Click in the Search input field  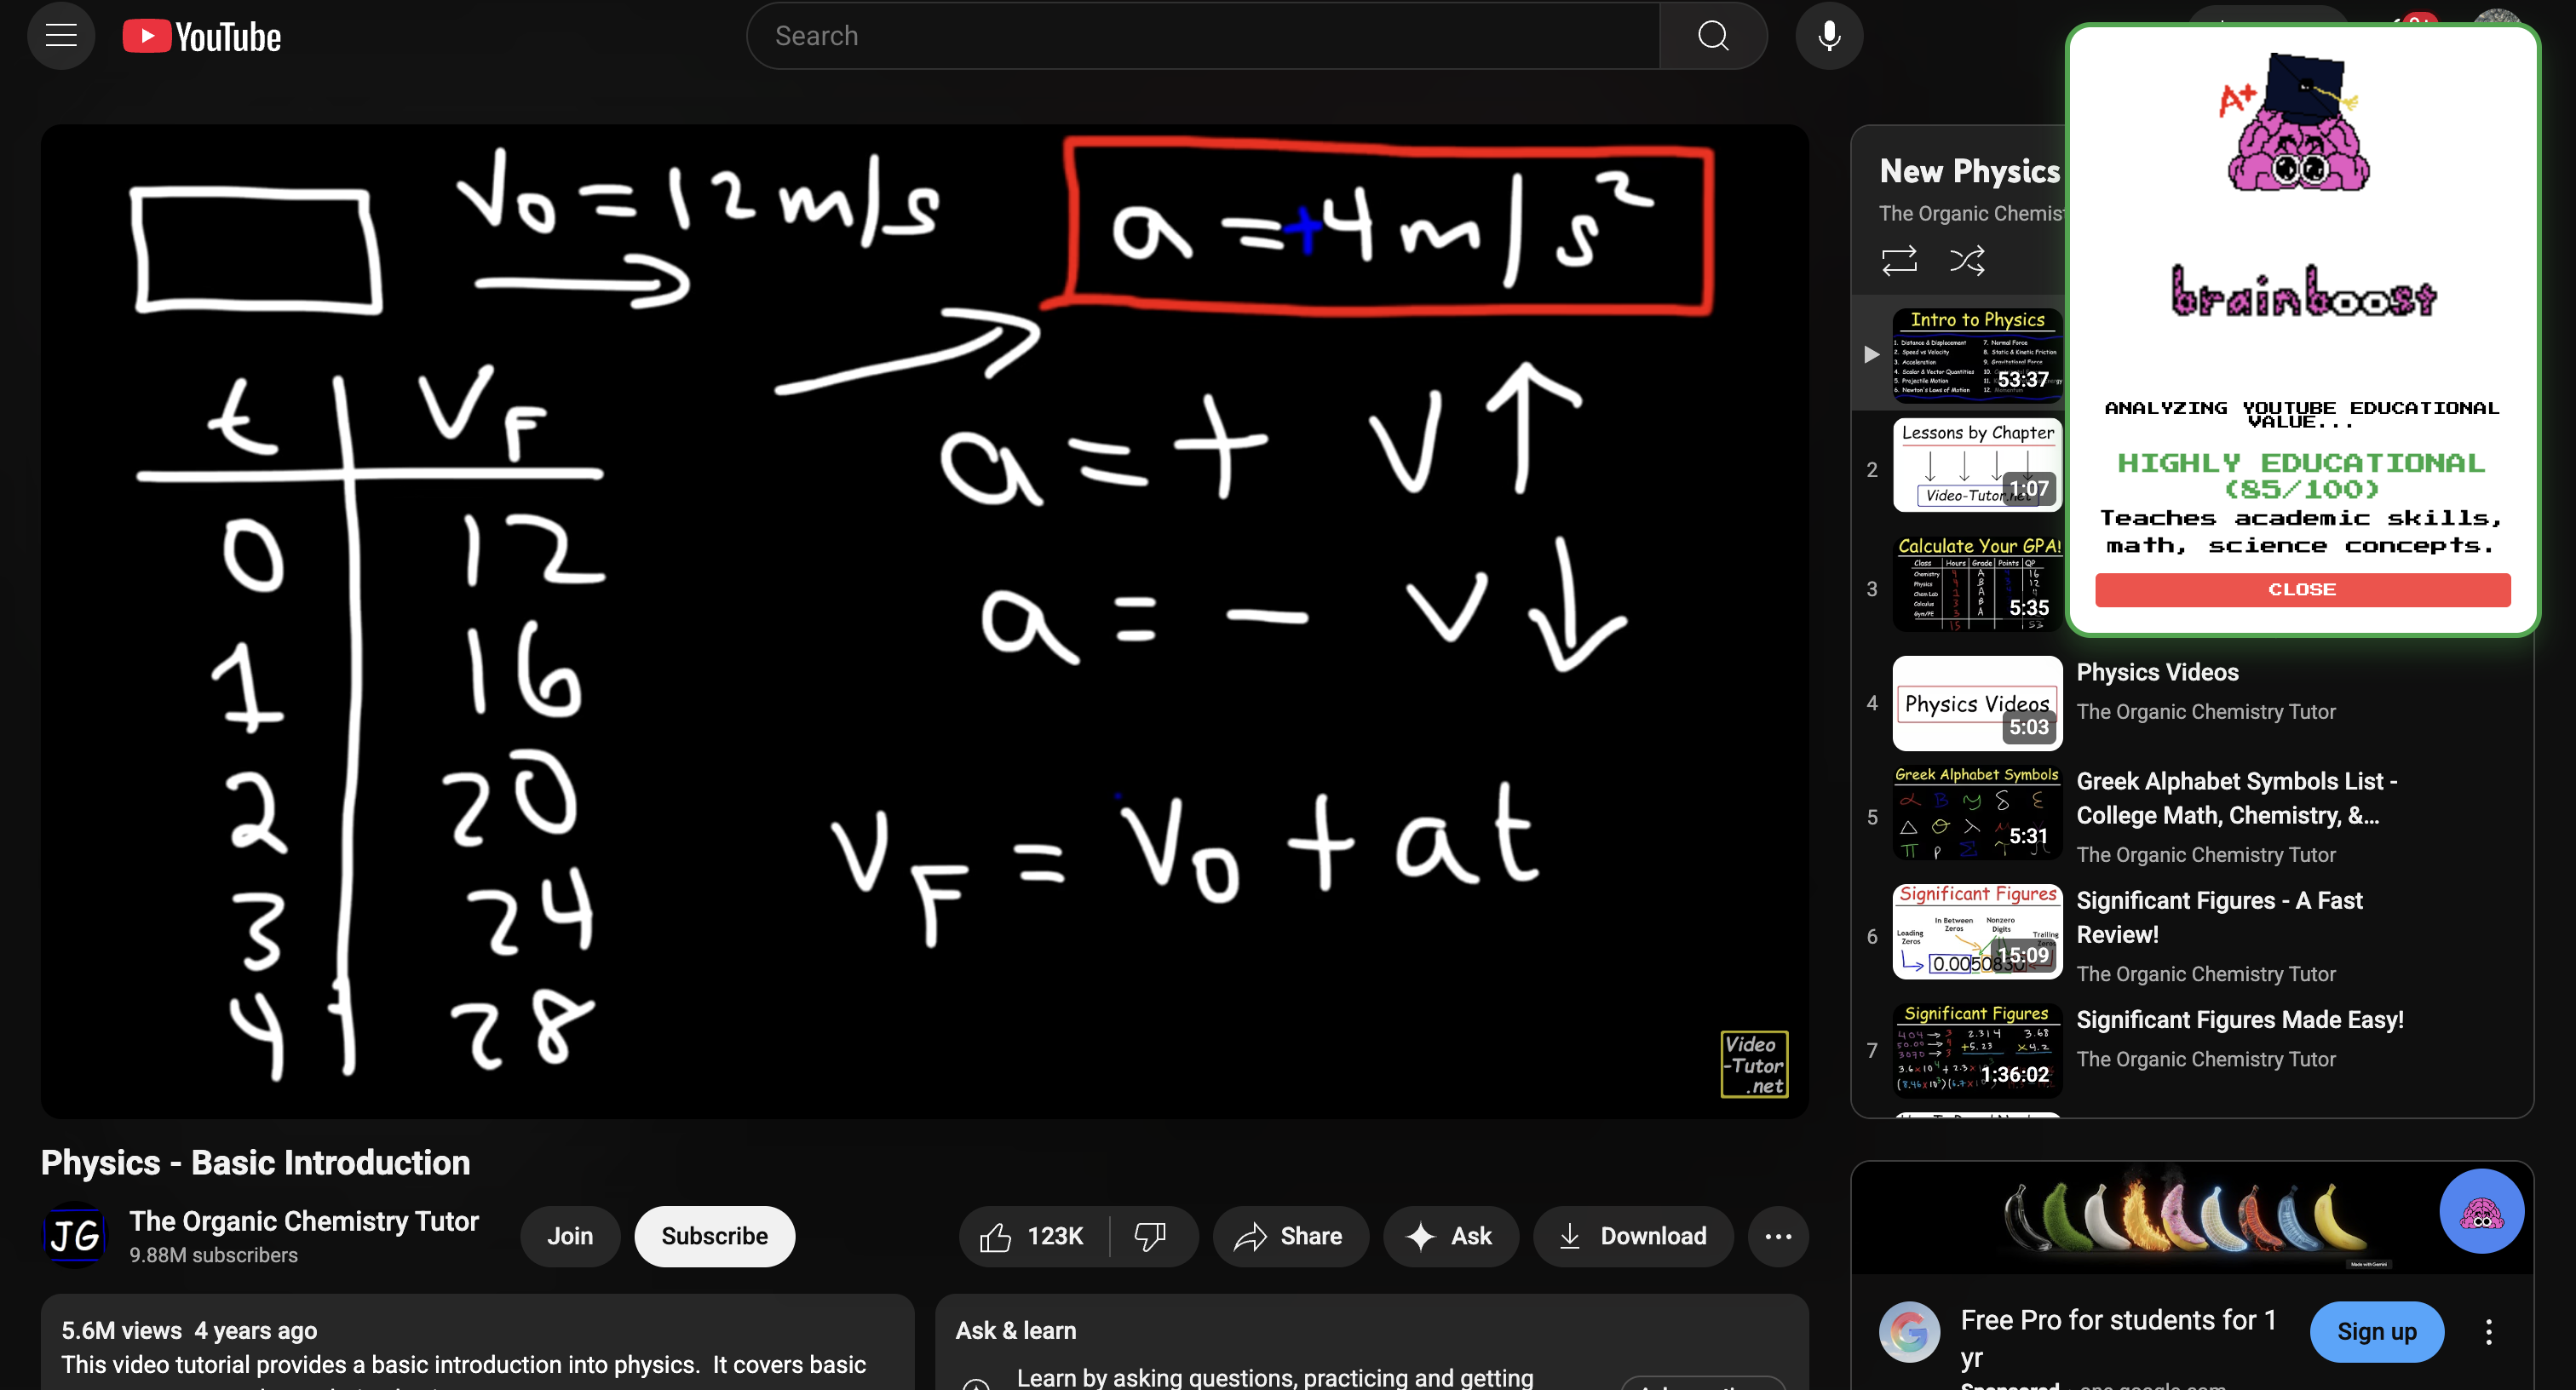pos(1200,36)
